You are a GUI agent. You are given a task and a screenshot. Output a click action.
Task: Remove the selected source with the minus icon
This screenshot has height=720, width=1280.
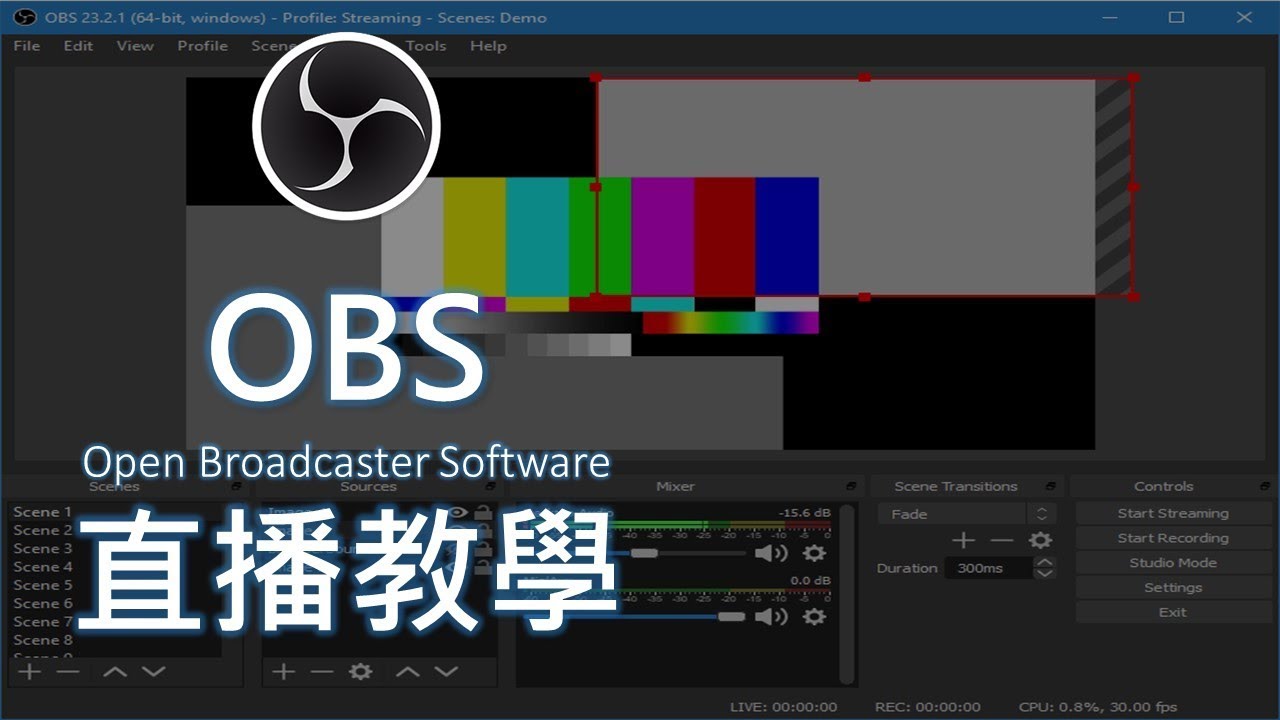point(322,671)
